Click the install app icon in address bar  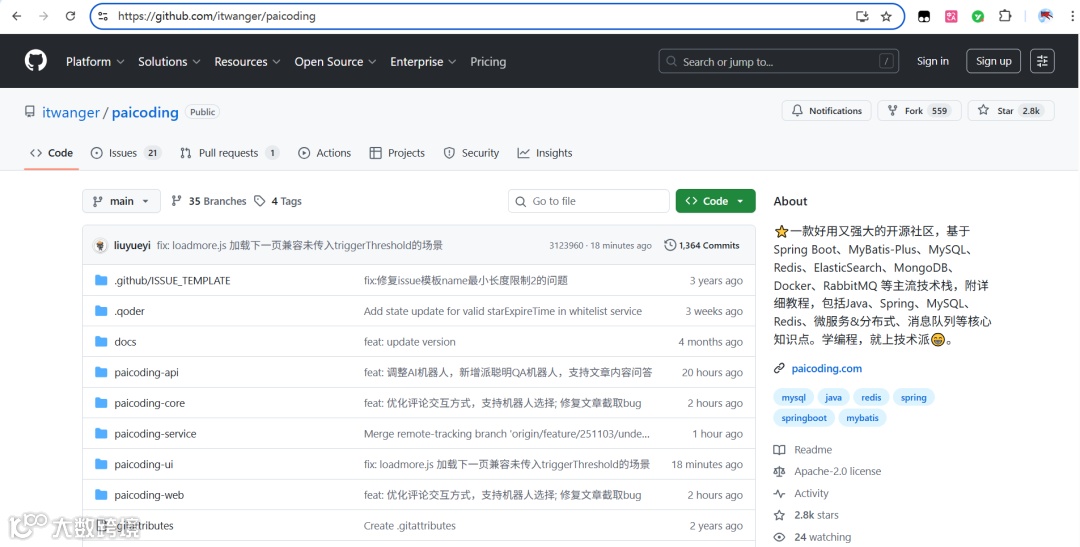862,17
